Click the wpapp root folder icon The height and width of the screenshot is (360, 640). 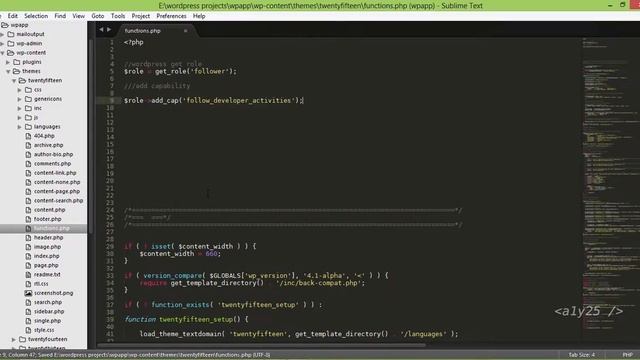(5, 25)
